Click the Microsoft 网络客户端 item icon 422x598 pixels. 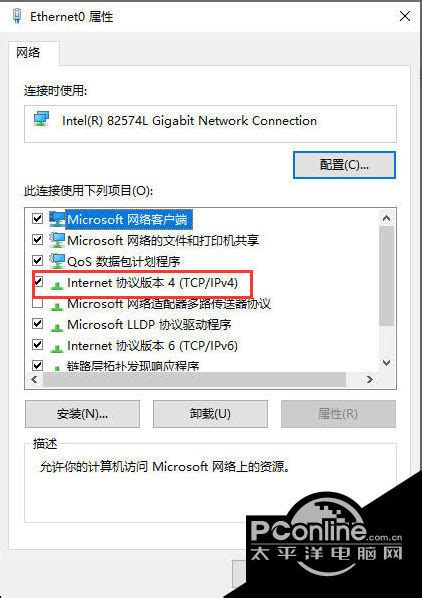pos(57,219)
